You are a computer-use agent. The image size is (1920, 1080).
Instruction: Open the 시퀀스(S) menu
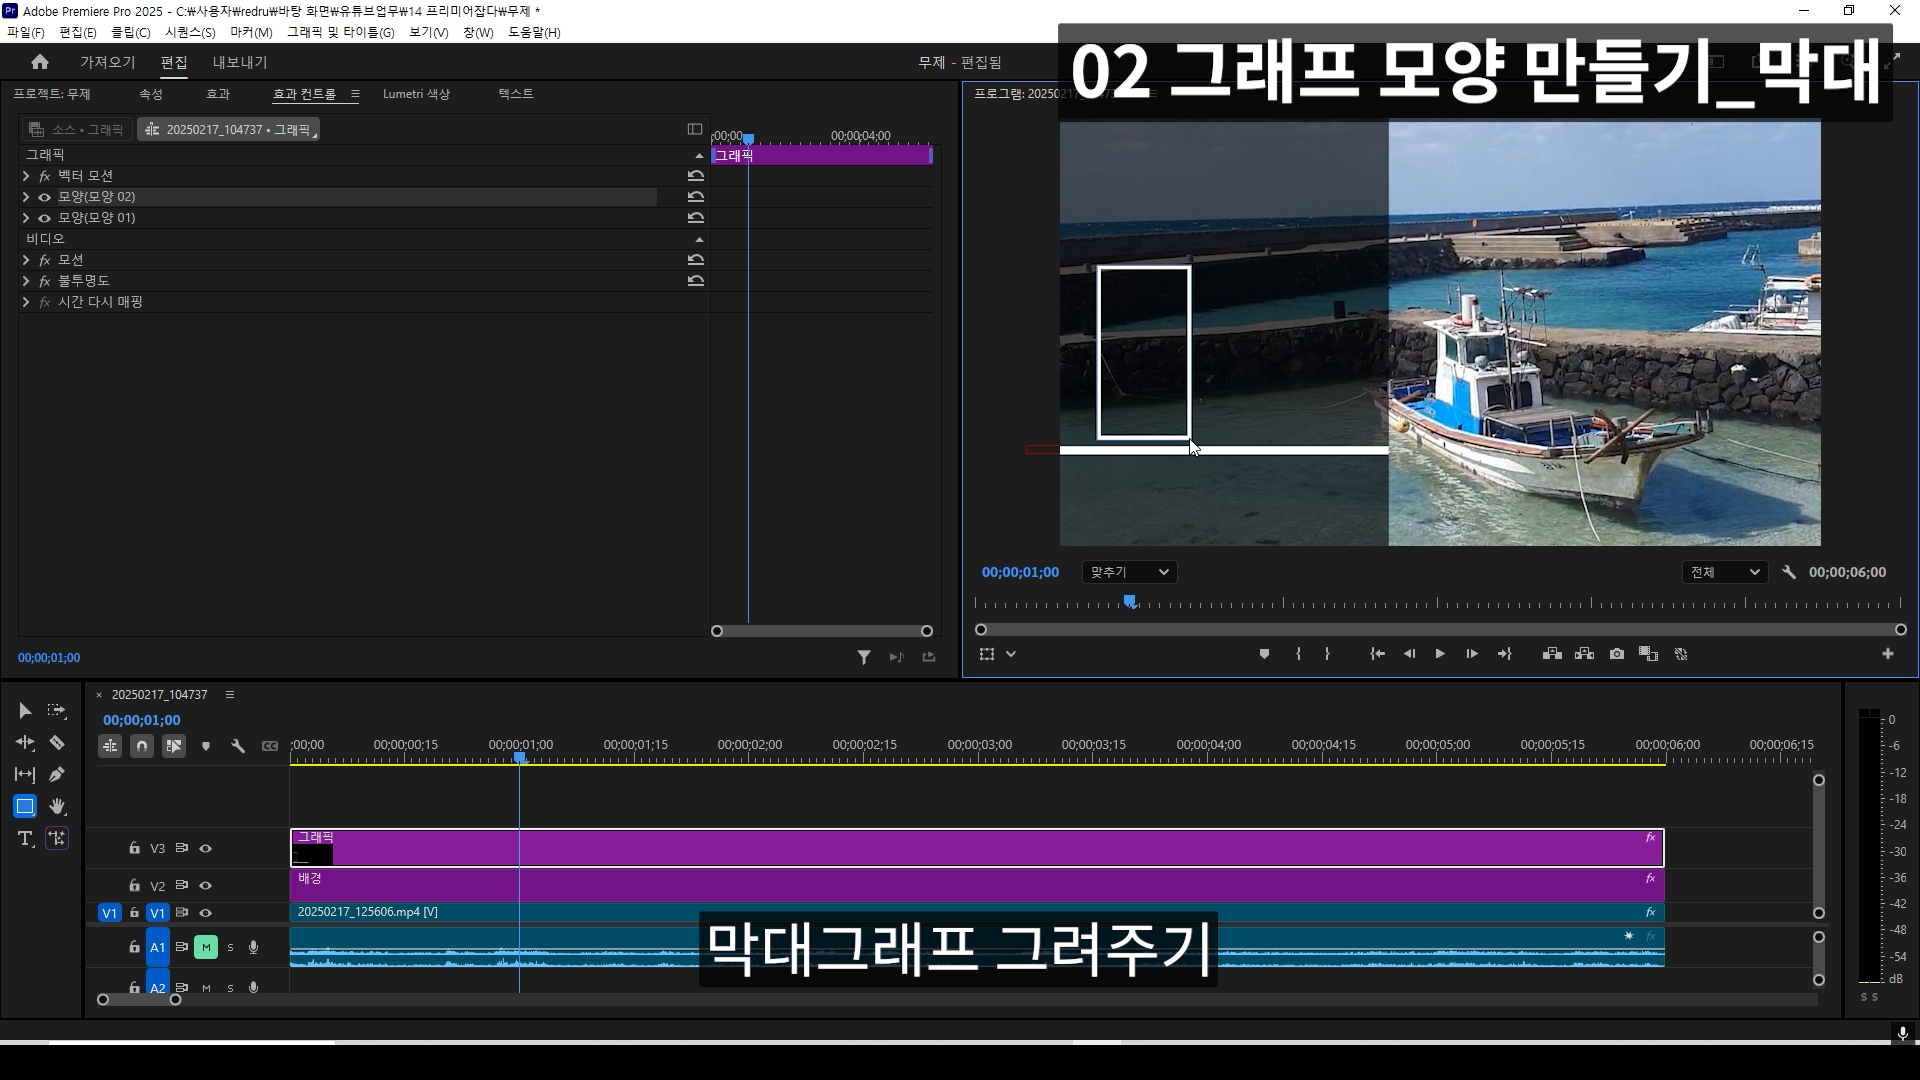[190, 32]
